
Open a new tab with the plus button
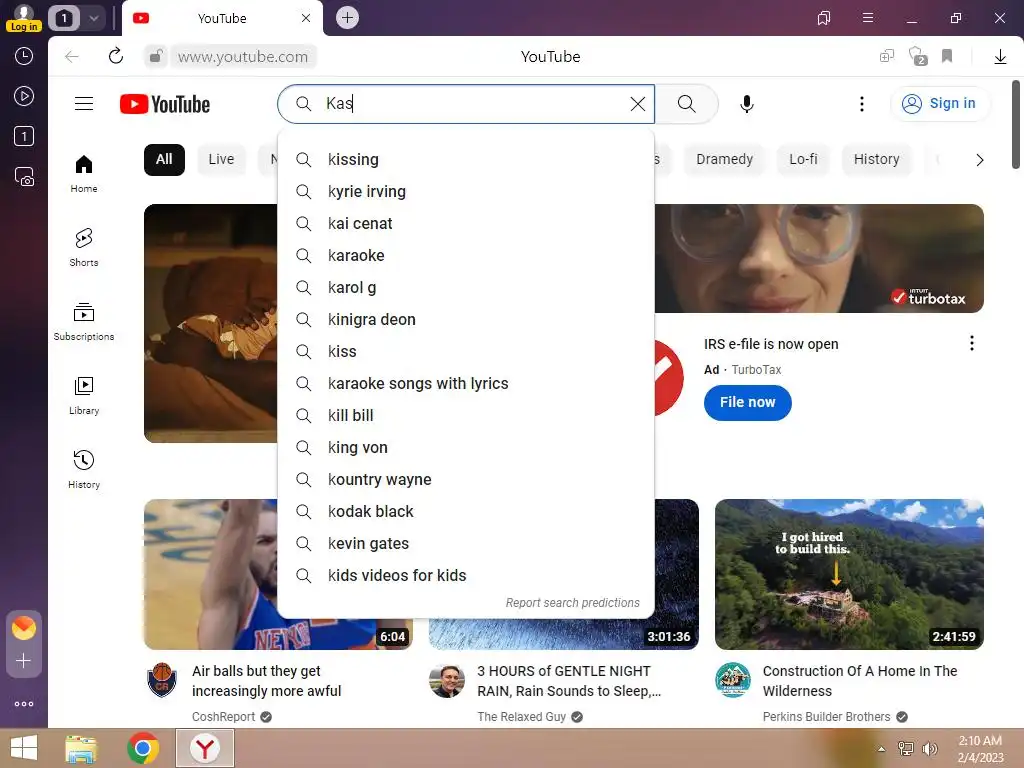pos(347,18)
